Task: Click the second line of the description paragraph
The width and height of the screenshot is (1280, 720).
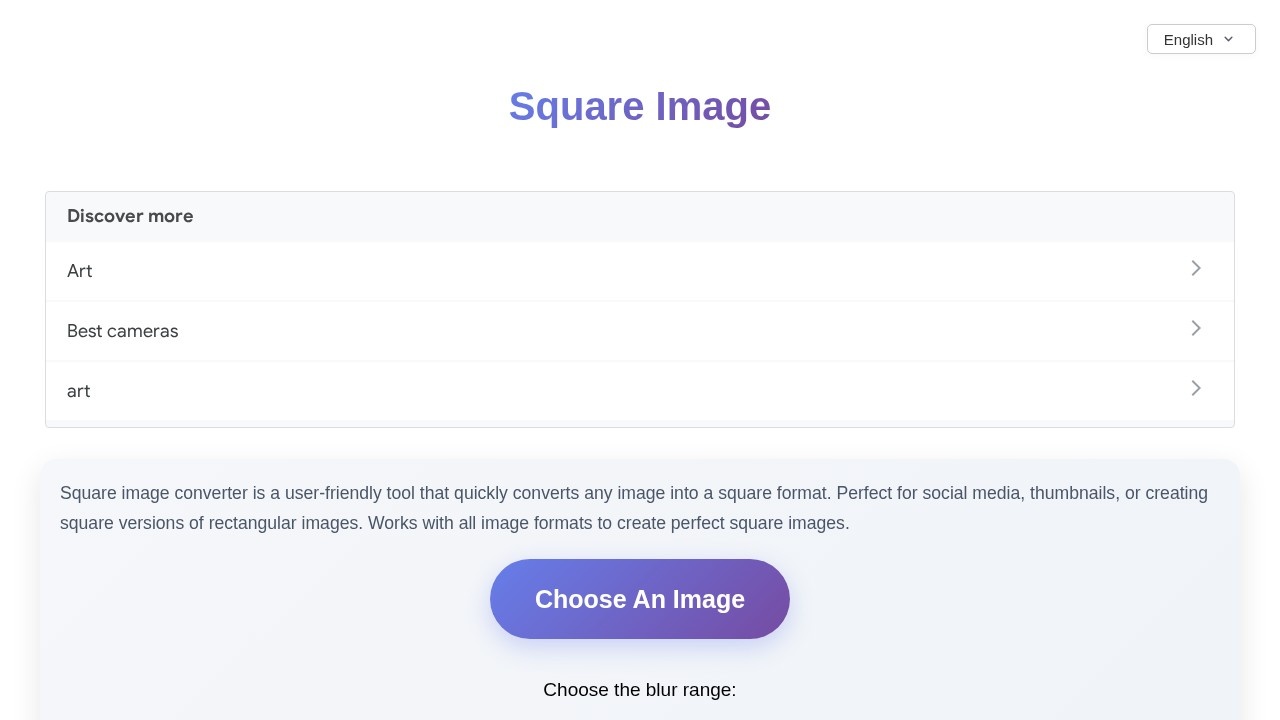Action: point(454,523)
